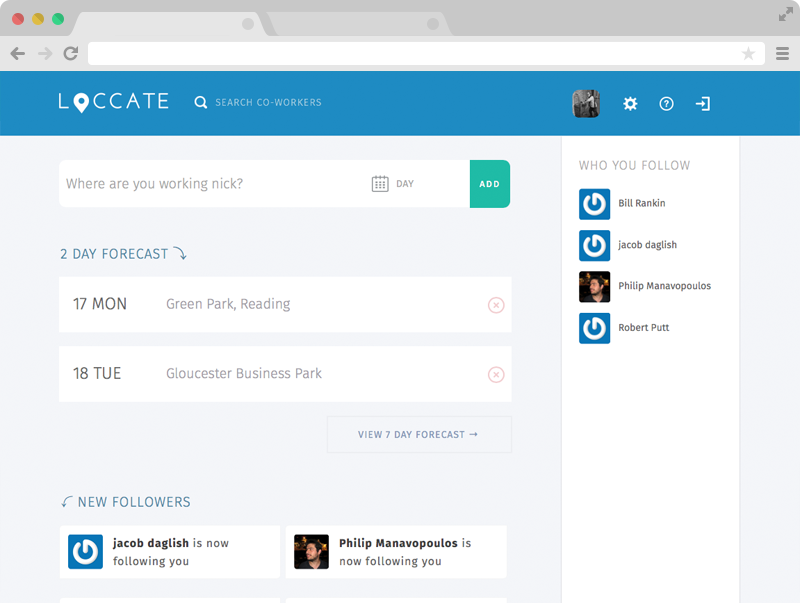Remove the 17 MON Green Park entry

point(496,305)
